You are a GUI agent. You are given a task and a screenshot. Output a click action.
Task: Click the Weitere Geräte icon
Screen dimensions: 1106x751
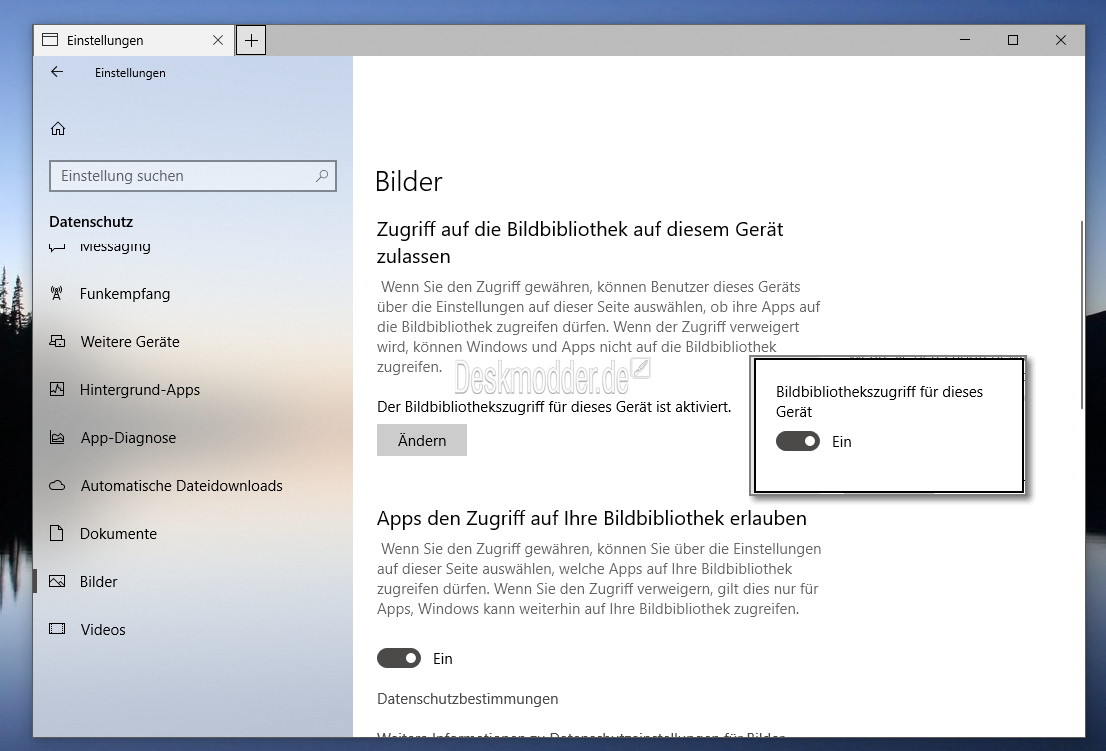pos(57,341)
